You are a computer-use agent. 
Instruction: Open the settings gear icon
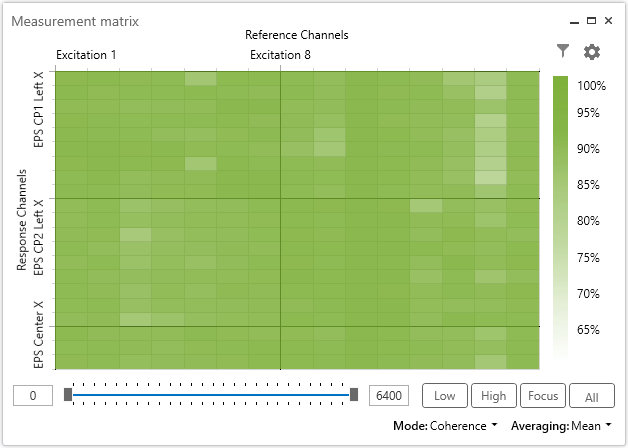(592, 52)
